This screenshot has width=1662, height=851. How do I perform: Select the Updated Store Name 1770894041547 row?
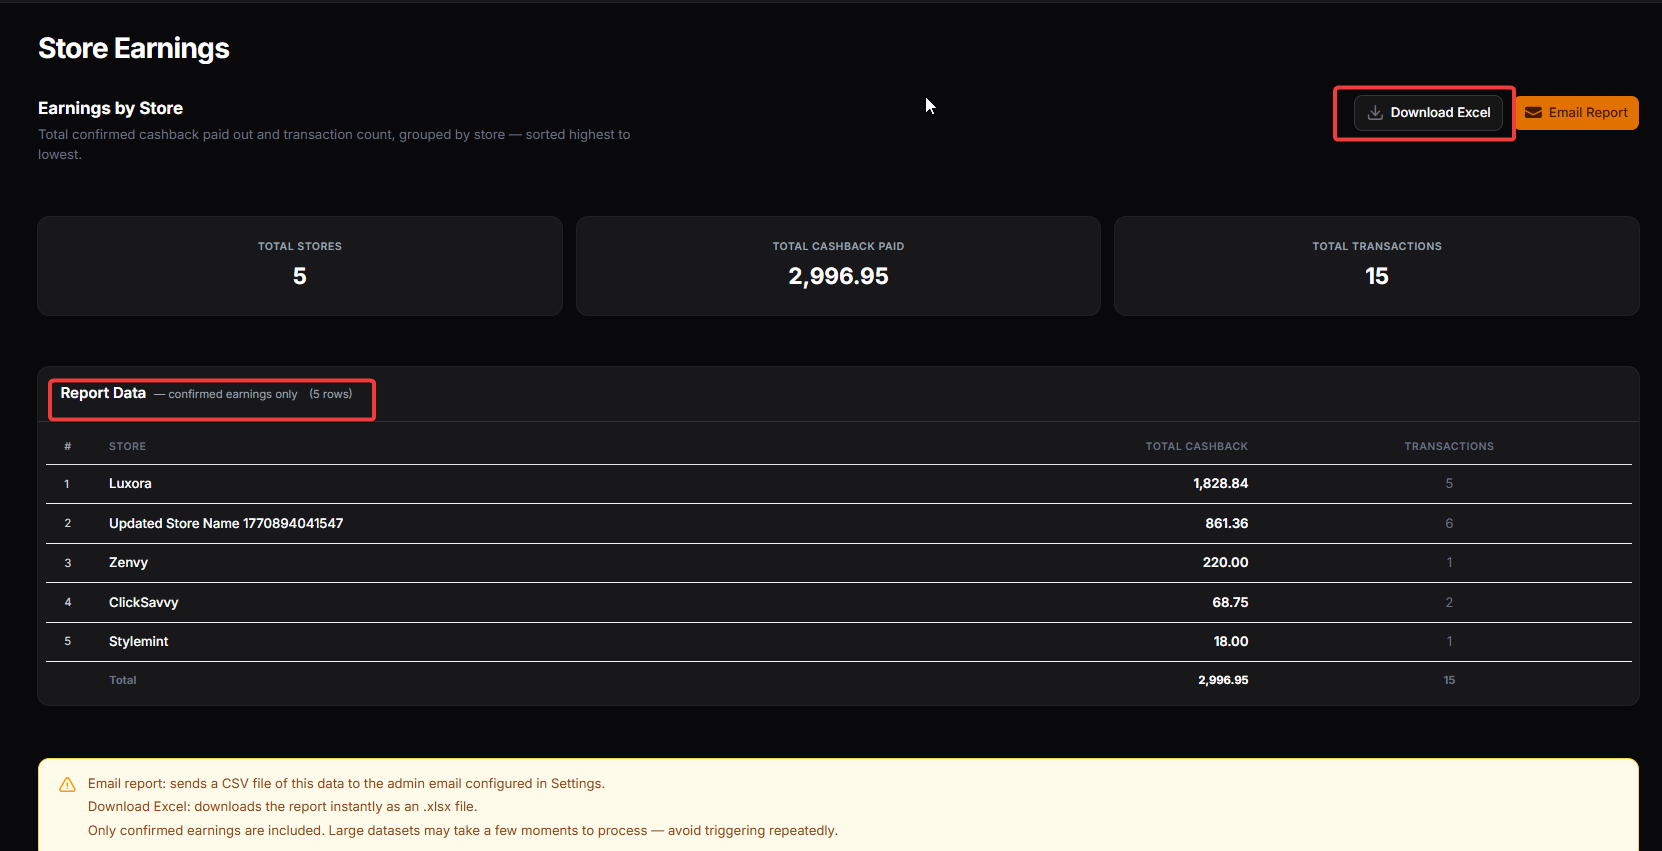(x=226, y=524)
